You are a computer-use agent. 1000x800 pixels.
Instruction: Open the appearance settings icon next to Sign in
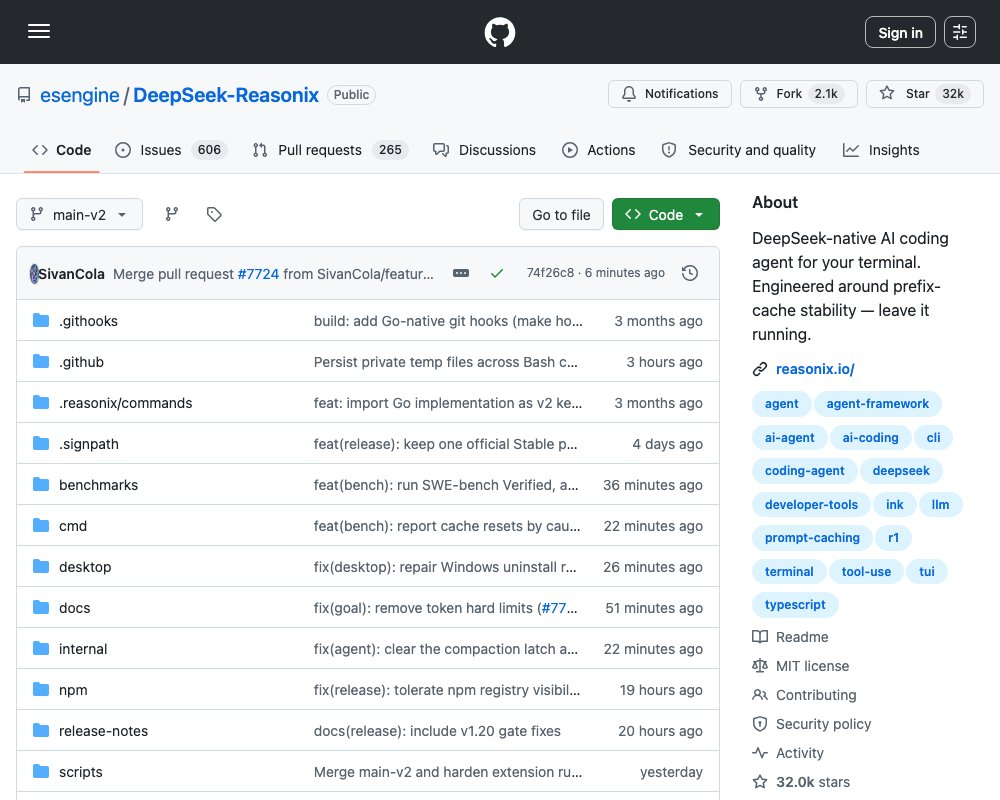960,32
